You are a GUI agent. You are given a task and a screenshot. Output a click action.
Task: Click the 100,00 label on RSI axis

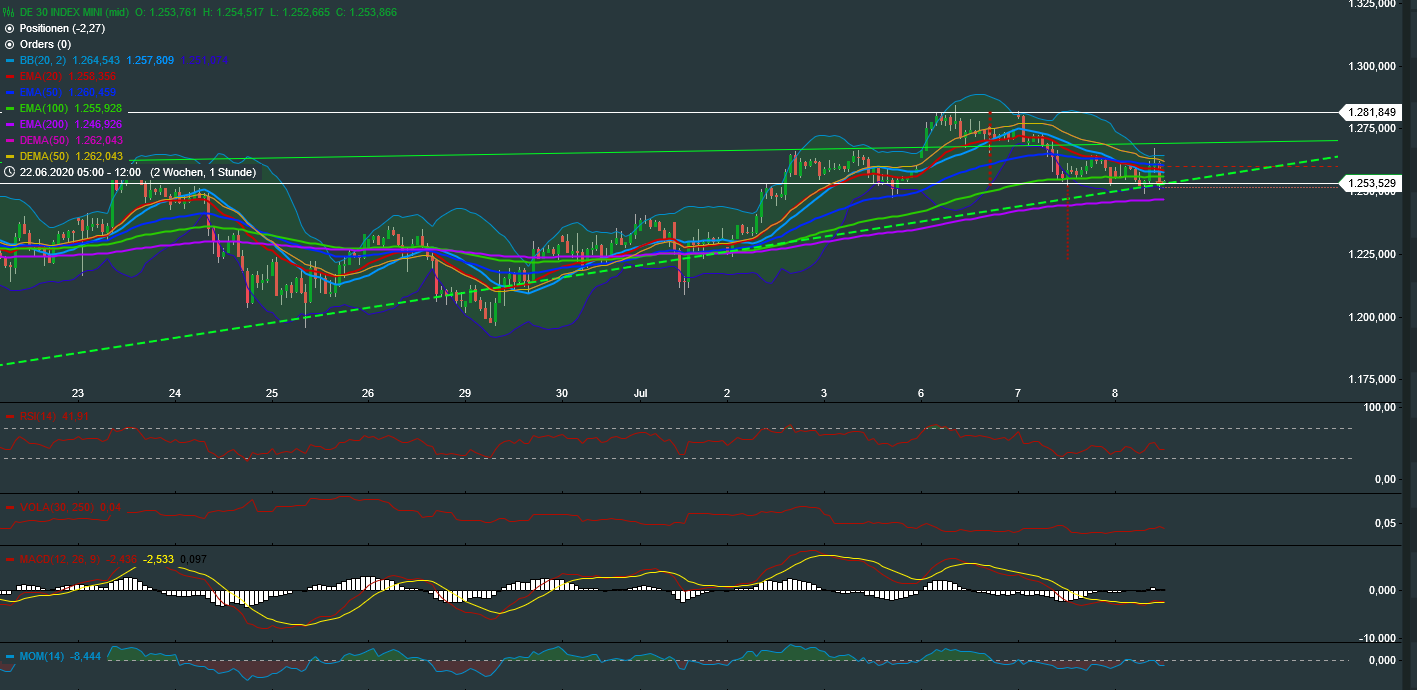[1379, 408]
